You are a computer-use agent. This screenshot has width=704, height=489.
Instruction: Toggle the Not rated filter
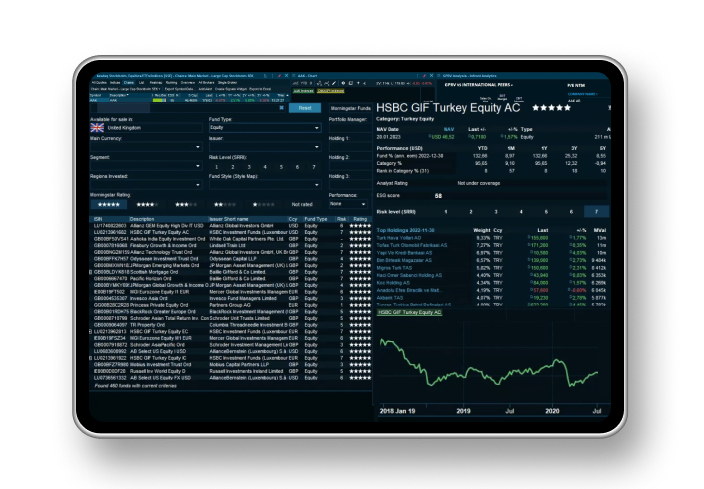tap(304, 202)
